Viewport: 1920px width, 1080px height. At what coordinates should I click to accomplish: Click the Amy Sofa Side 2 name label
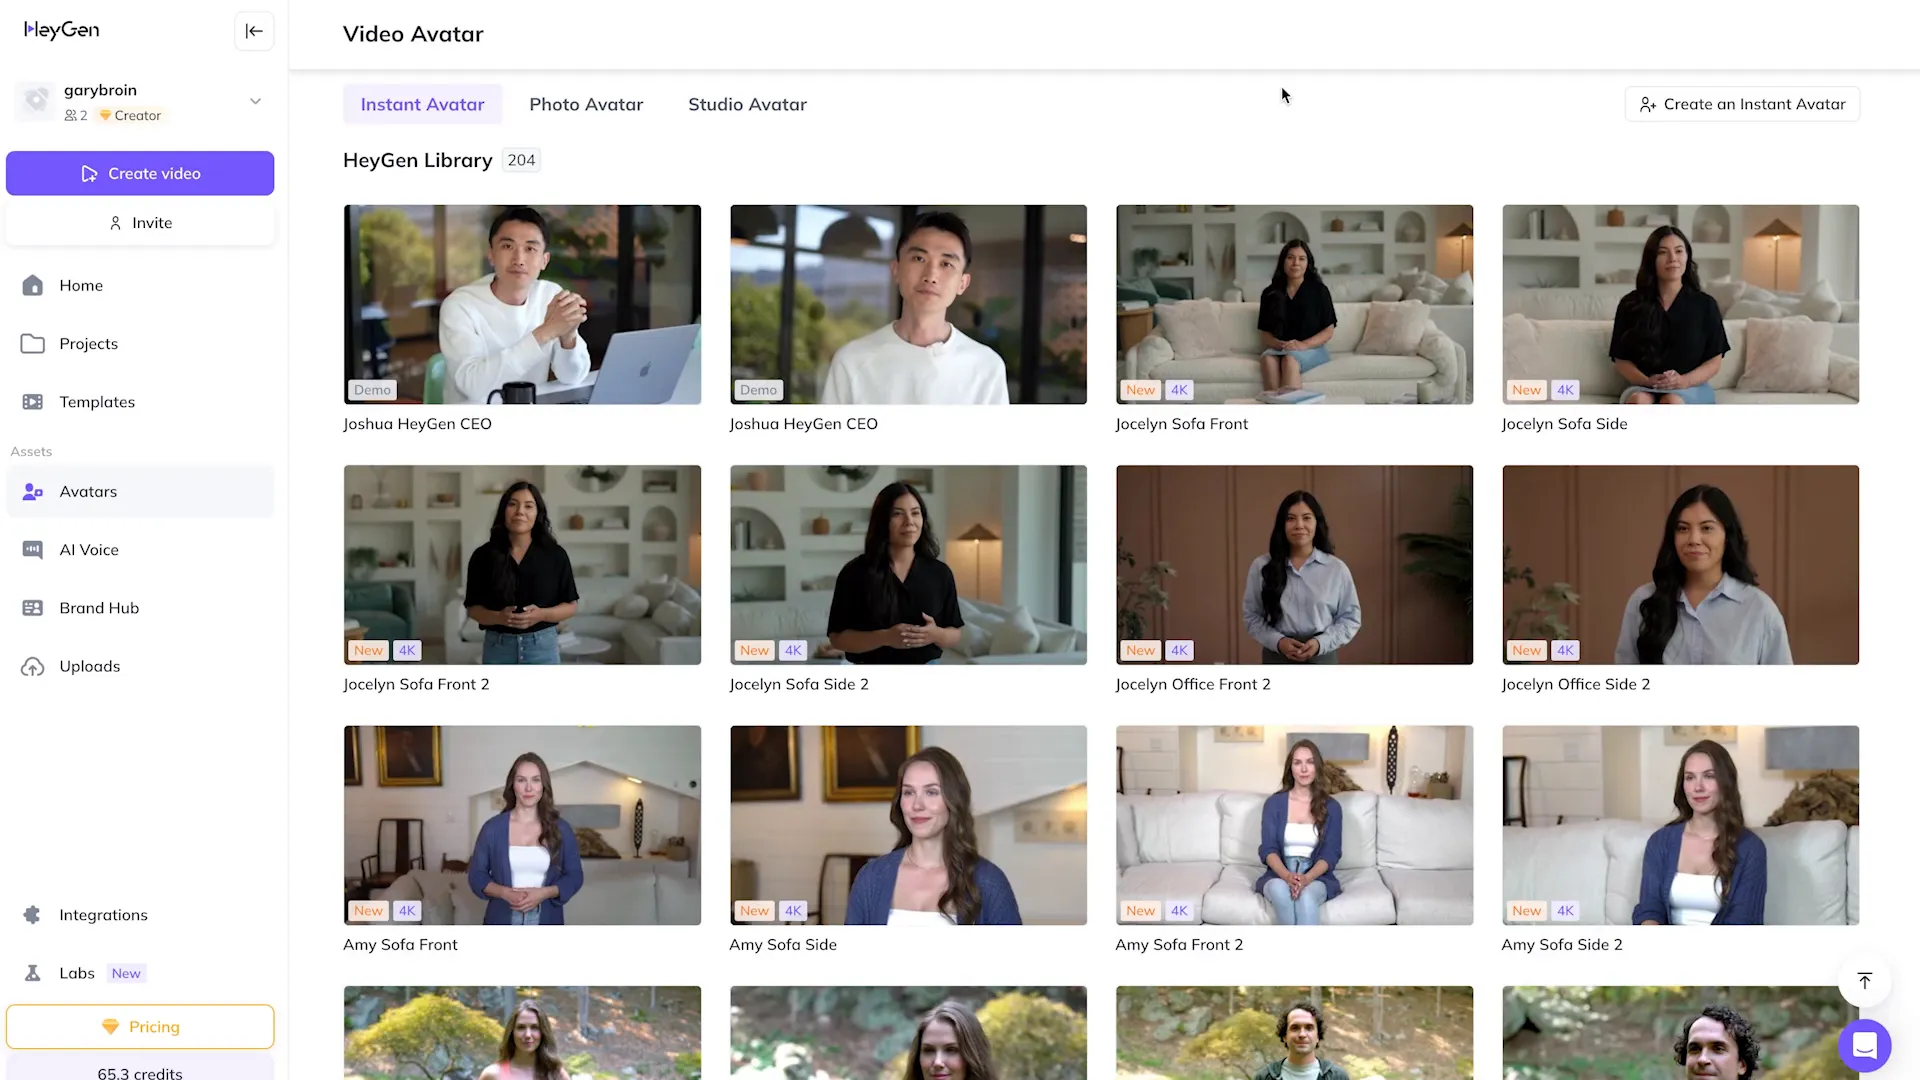click(1562, 945)
